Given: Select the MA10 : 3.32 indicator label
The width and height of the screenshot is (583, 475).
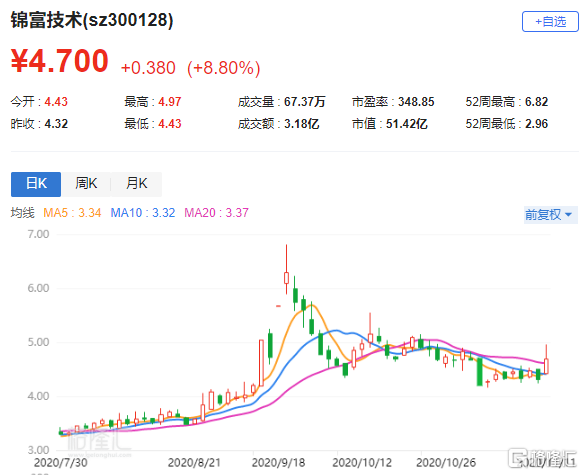Looking at the screenshot, I should tap(143, 213).
